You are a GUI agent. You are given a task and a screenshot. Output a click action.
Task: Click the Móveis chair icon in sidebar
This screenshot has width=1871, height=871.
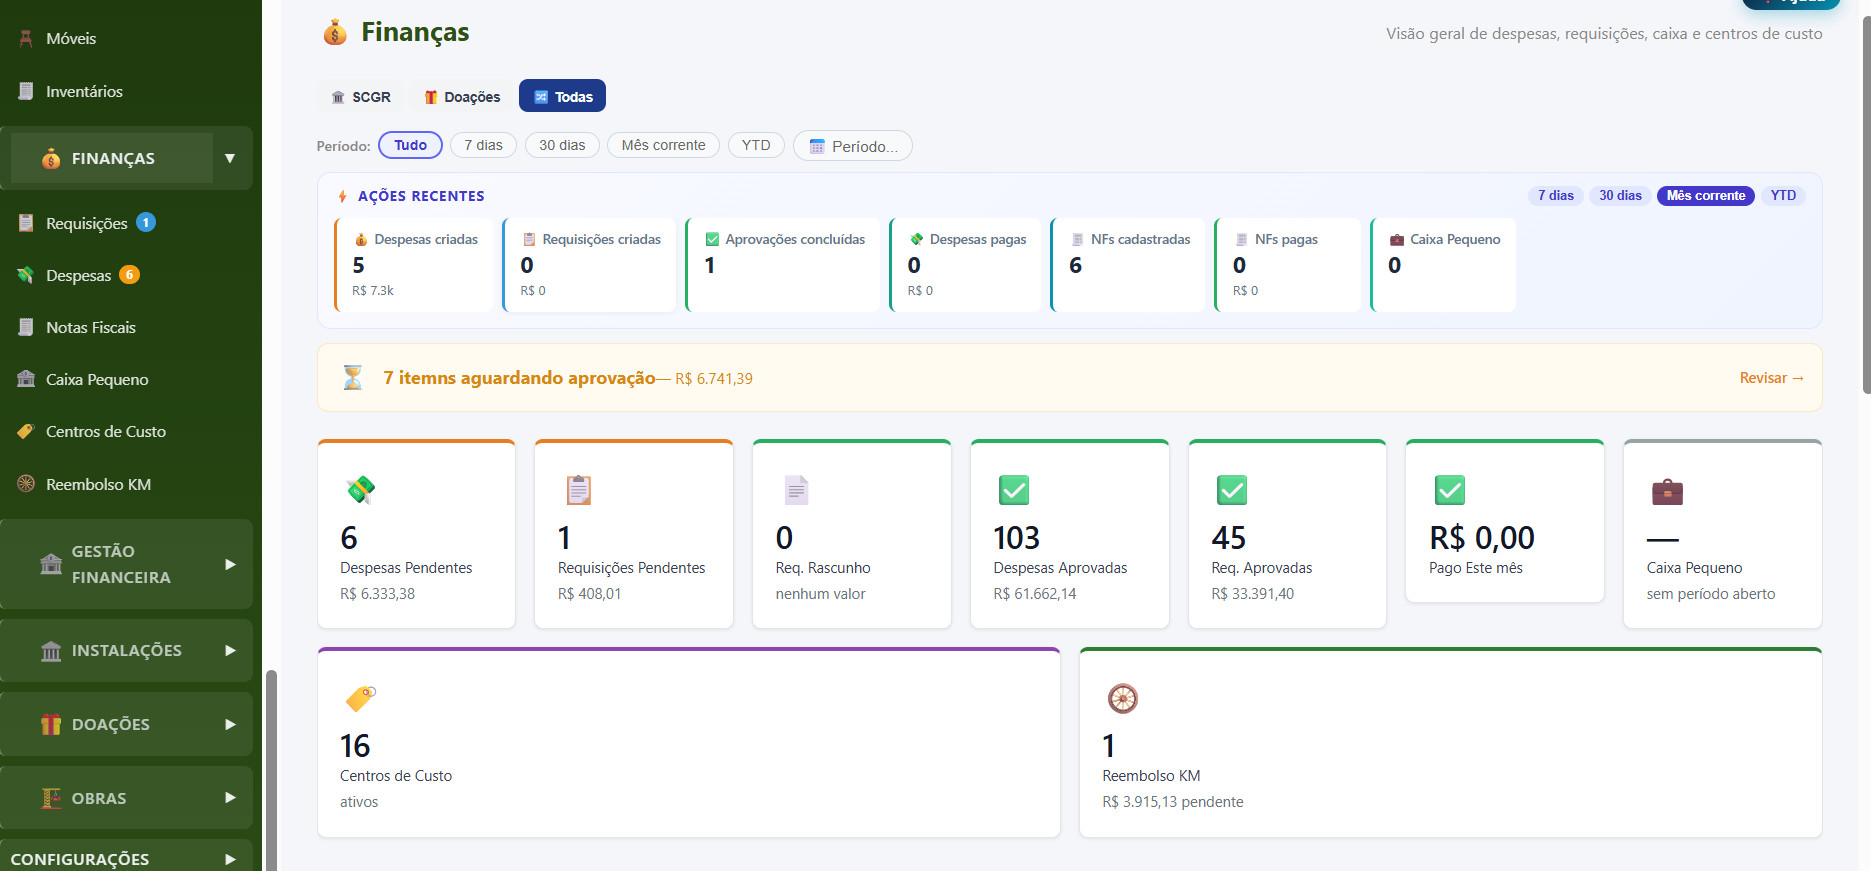(26, 39)
